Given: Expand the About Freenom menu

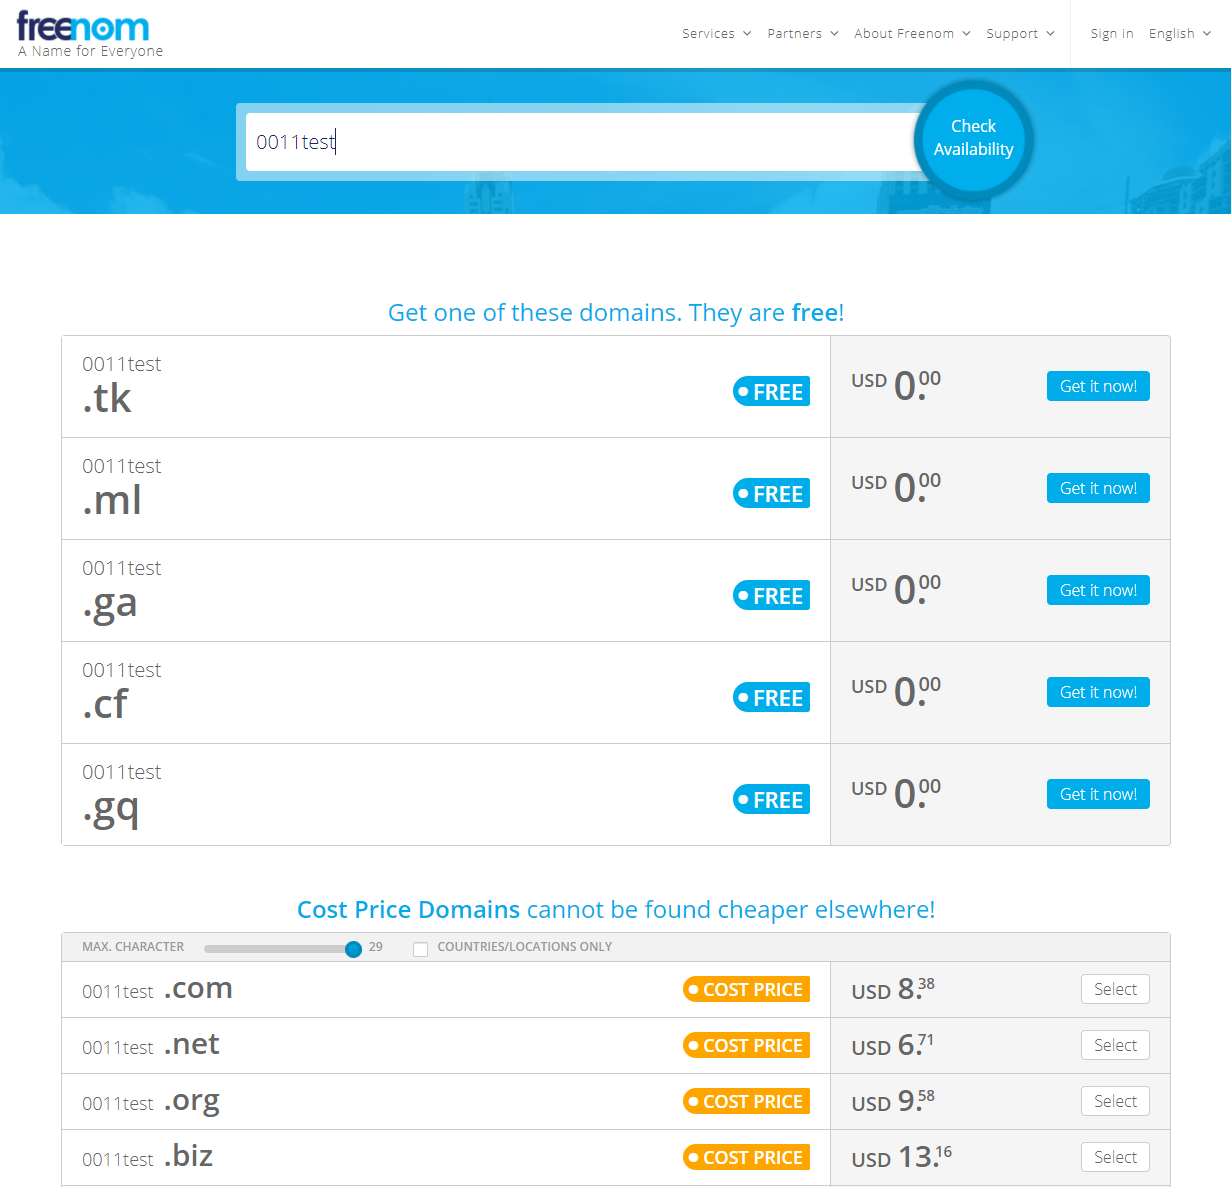Looking at the screenshot, I should [x=912, y=33].
